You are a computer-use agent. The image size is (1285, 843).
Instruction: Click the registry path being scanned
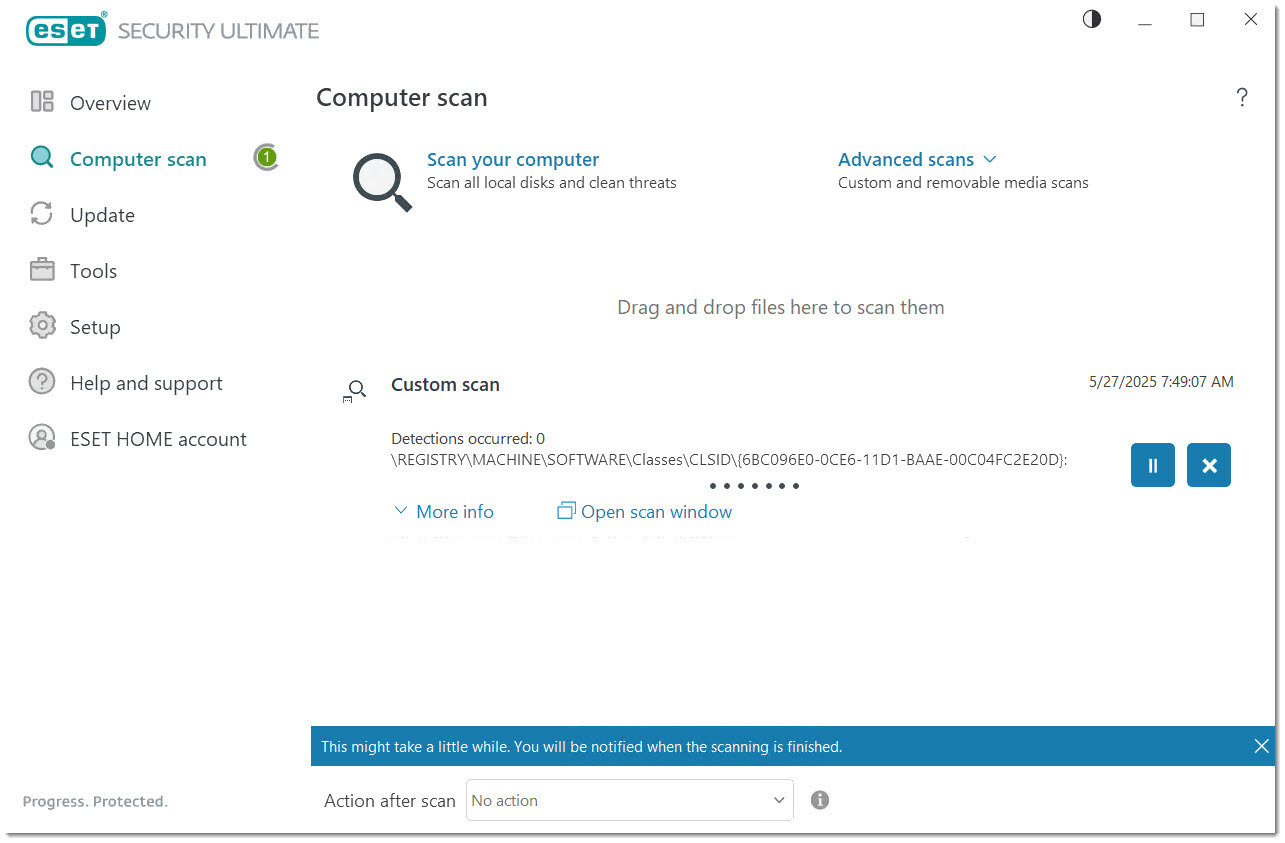point(729,459)
